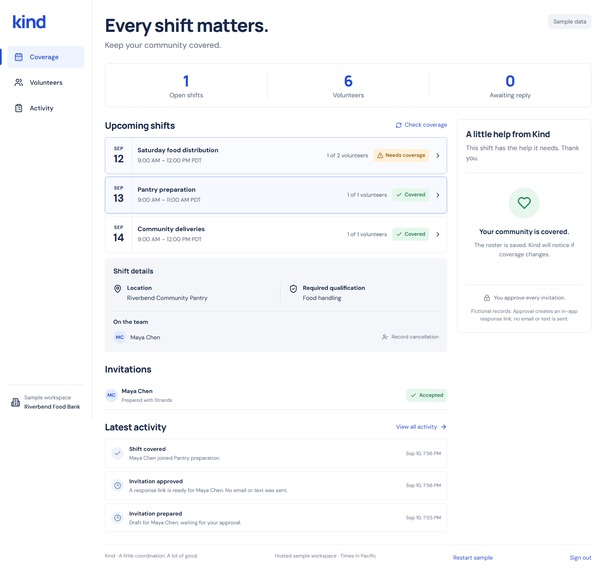Open View all activity link
Viewport: 604px width, 573px height.
pyautogui.click(x=421, y=427)
